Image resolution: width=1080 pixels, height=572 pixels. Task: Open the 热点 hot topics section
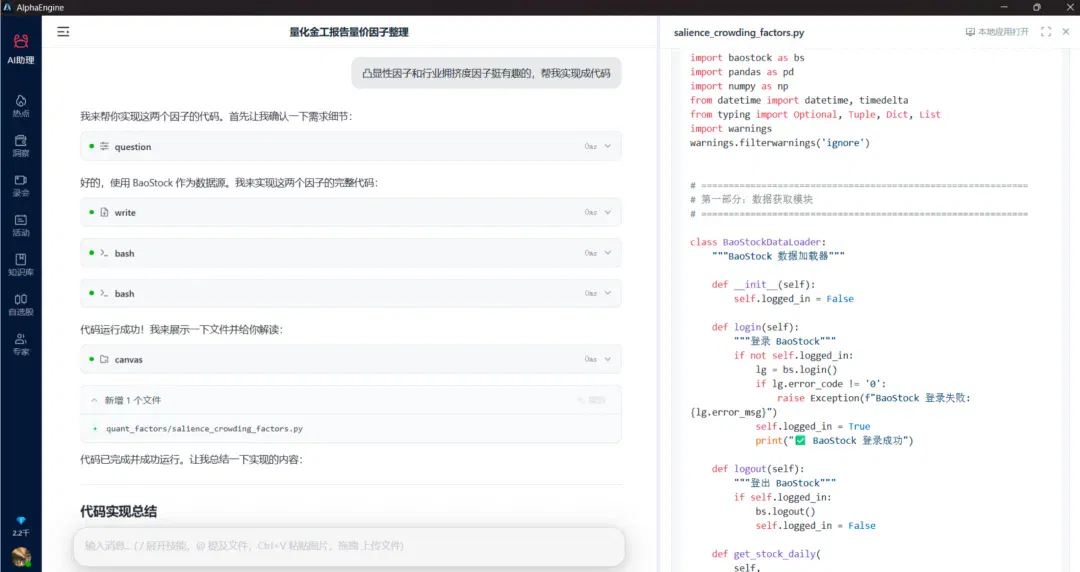(x=21, y=106)
